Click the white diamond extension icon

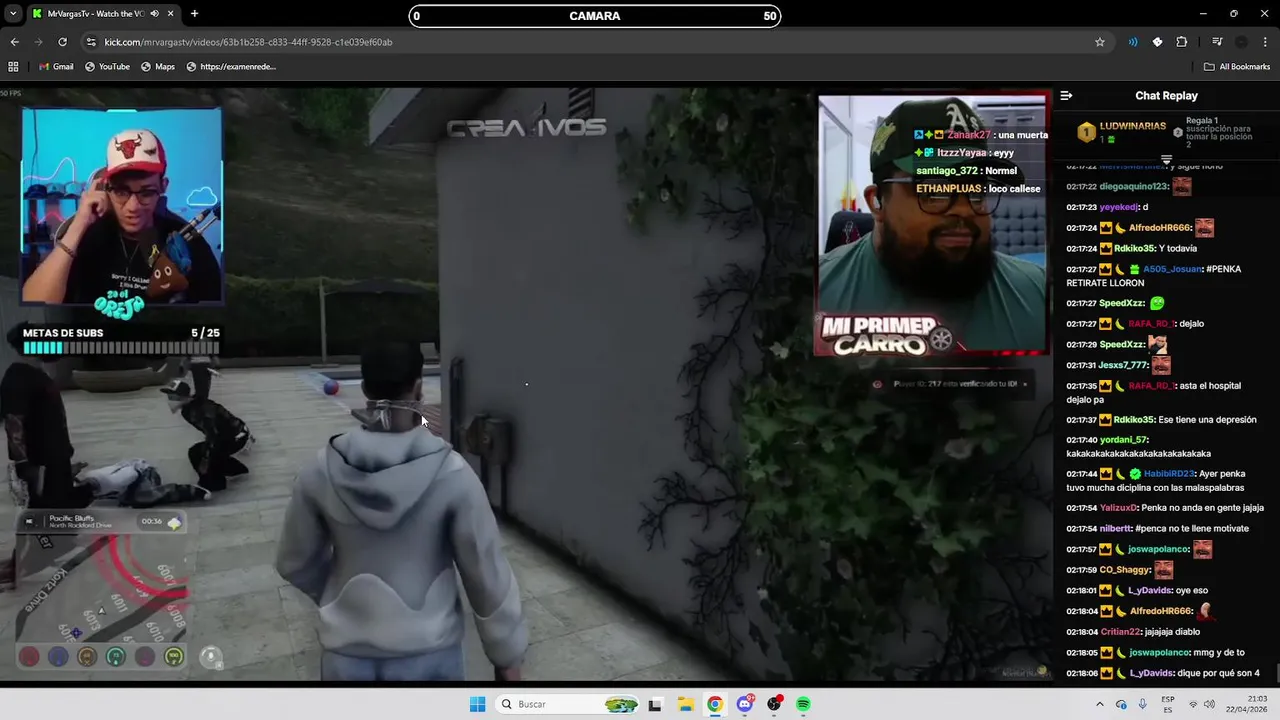(x=1157, y=42)
